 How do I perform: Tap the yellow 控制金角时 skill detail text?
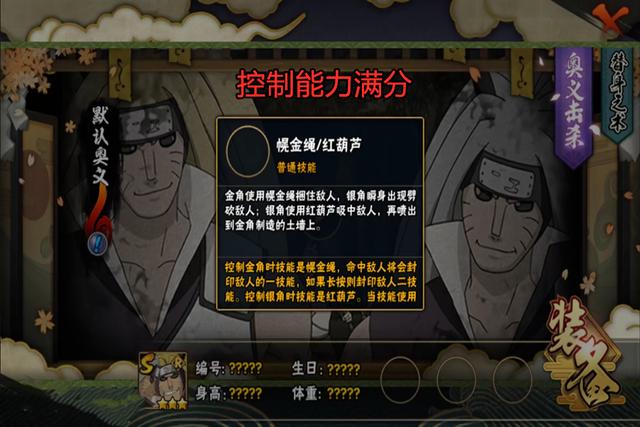tap(321, 282)
